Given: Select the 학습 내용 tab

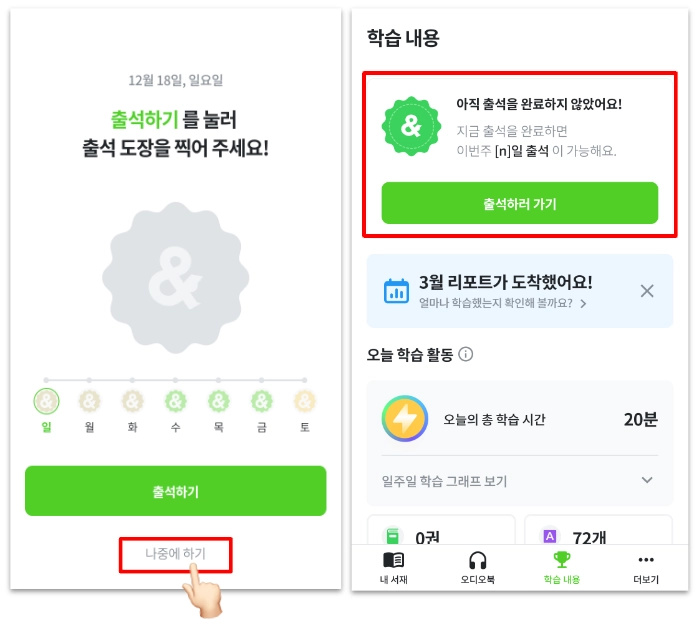Looking at the screenshot, I should tap(562, 567).
